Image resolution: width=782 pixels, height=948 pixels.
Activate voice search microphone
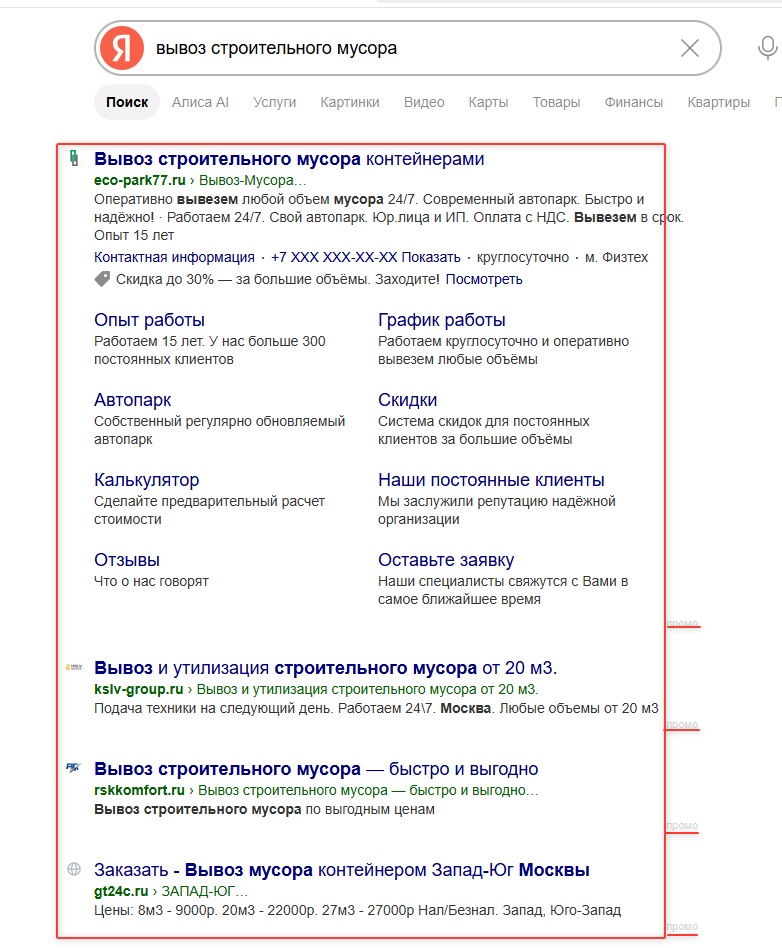767,48
